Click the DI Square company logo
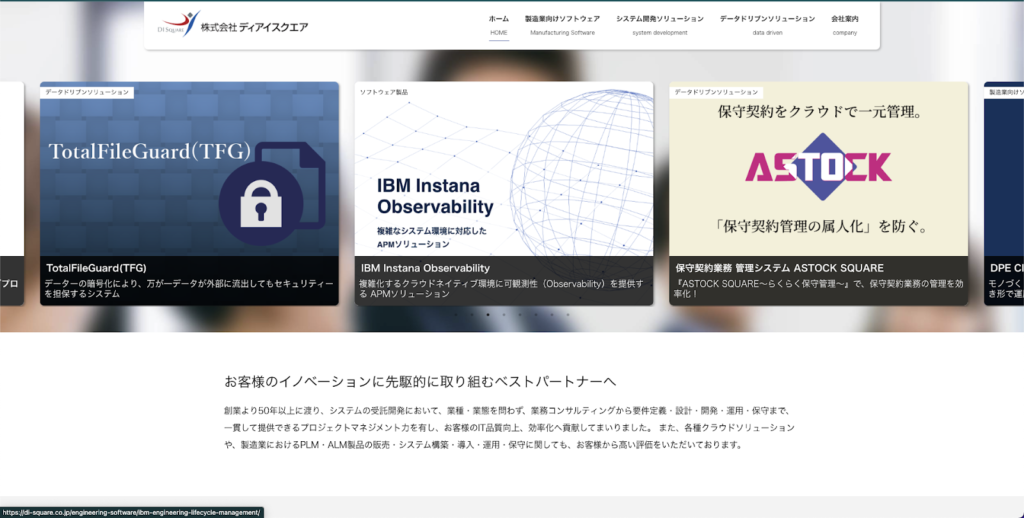Image resolution: width=1024 pixels, height=518 pixels. (232, 25)
